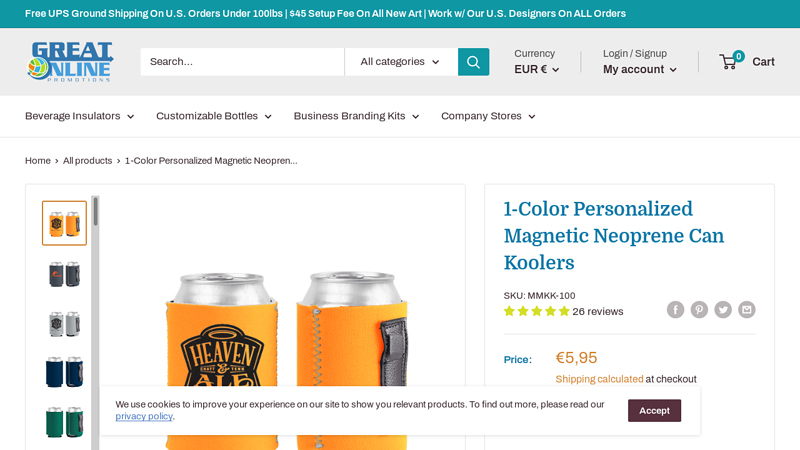Open the Business Branding Kits menu
The width and height of the screenshot is (800, 450).
pos(356,116)
